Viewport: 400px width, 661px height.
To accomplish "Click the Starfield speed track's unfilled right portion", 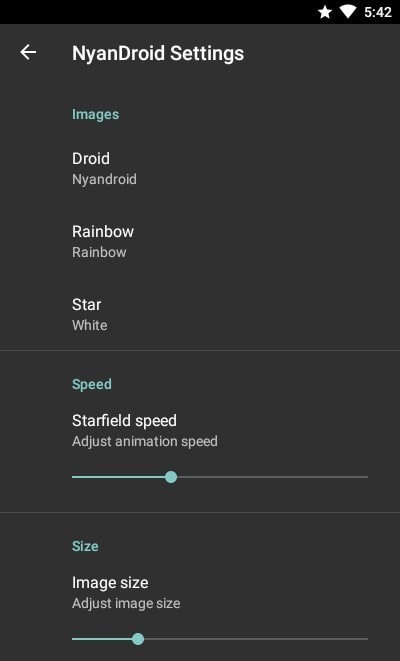I will (x=272, y=477).
